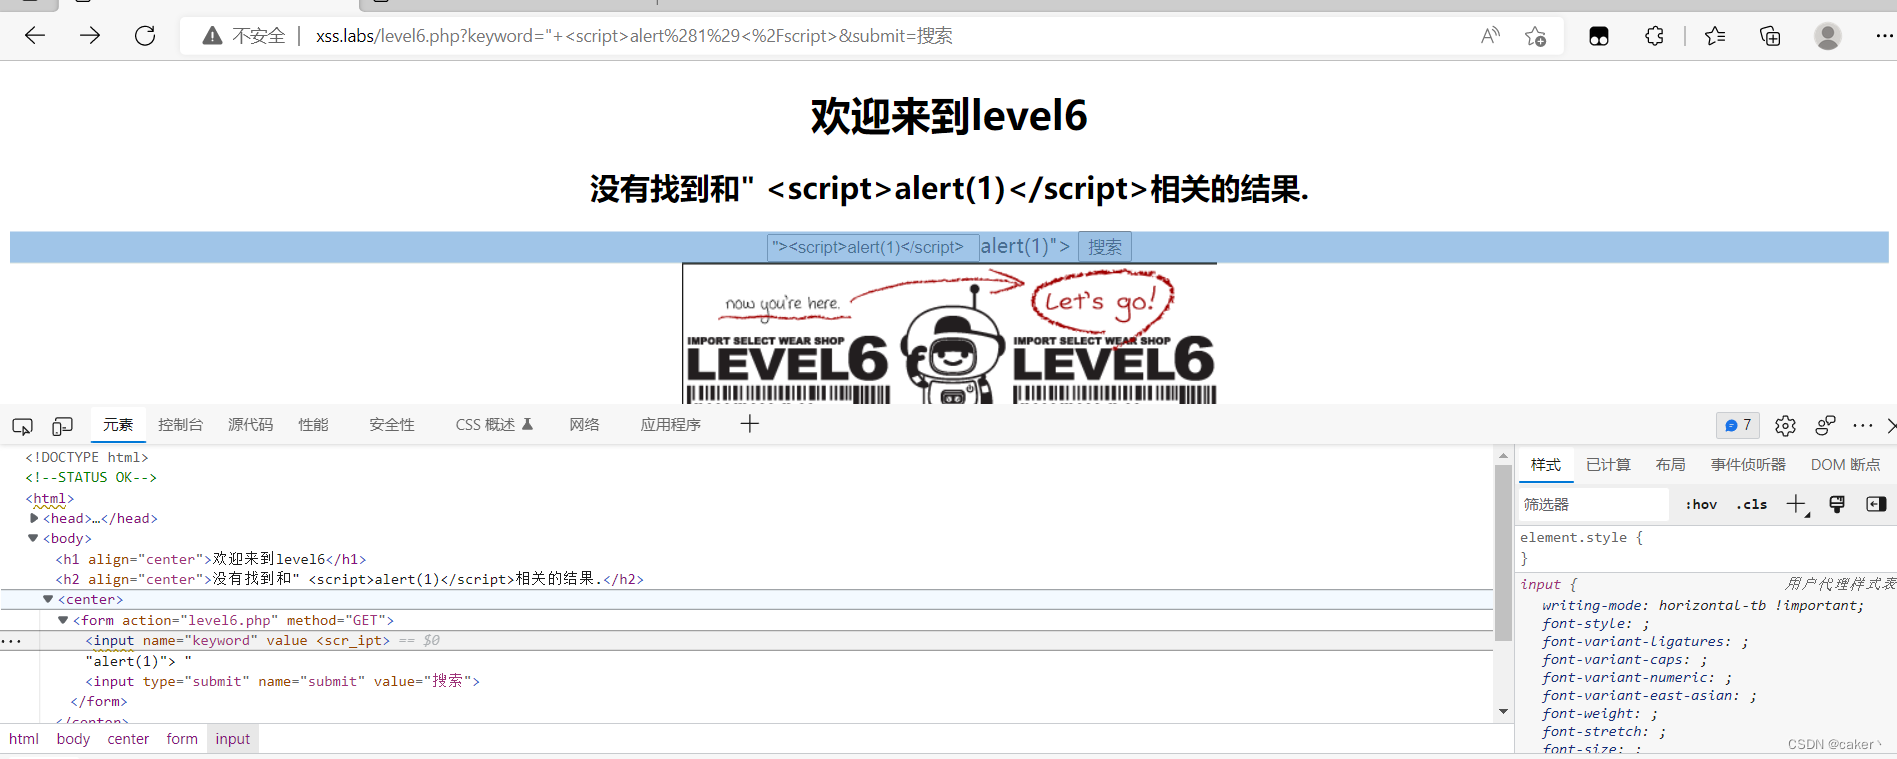Viewport: 1897px width, 759px height.
Task: Select the 安全性 tab
Action: click(x=391, y=425)
